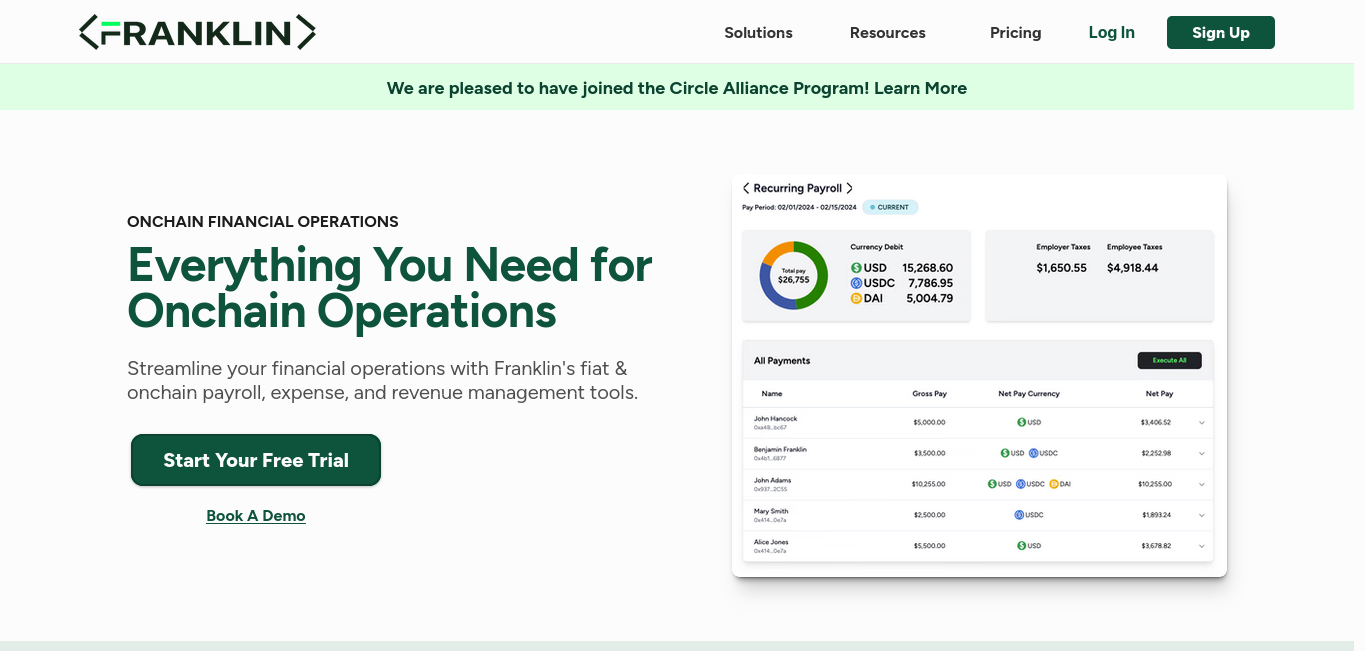Click the net pay $3,406.52

tap(1156, 423)
